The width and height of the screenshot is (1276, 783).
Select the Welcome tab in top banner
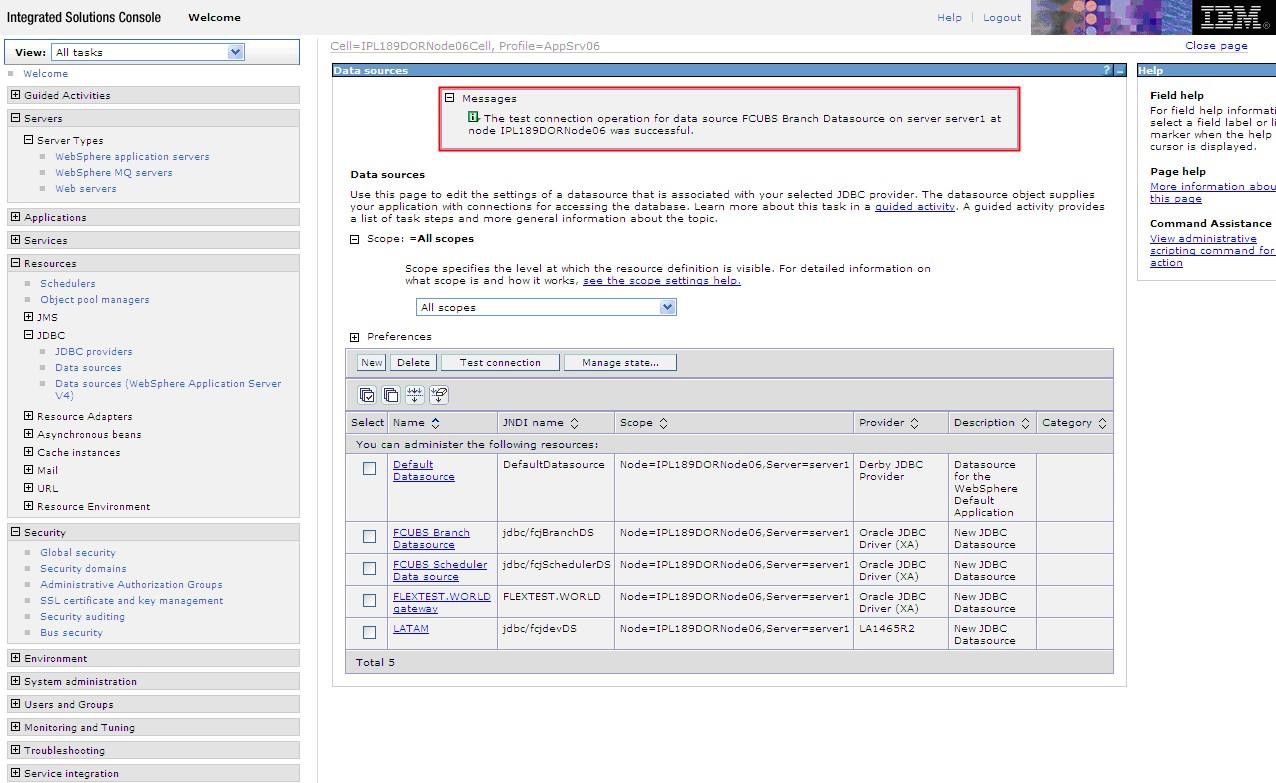coord(214,17)
